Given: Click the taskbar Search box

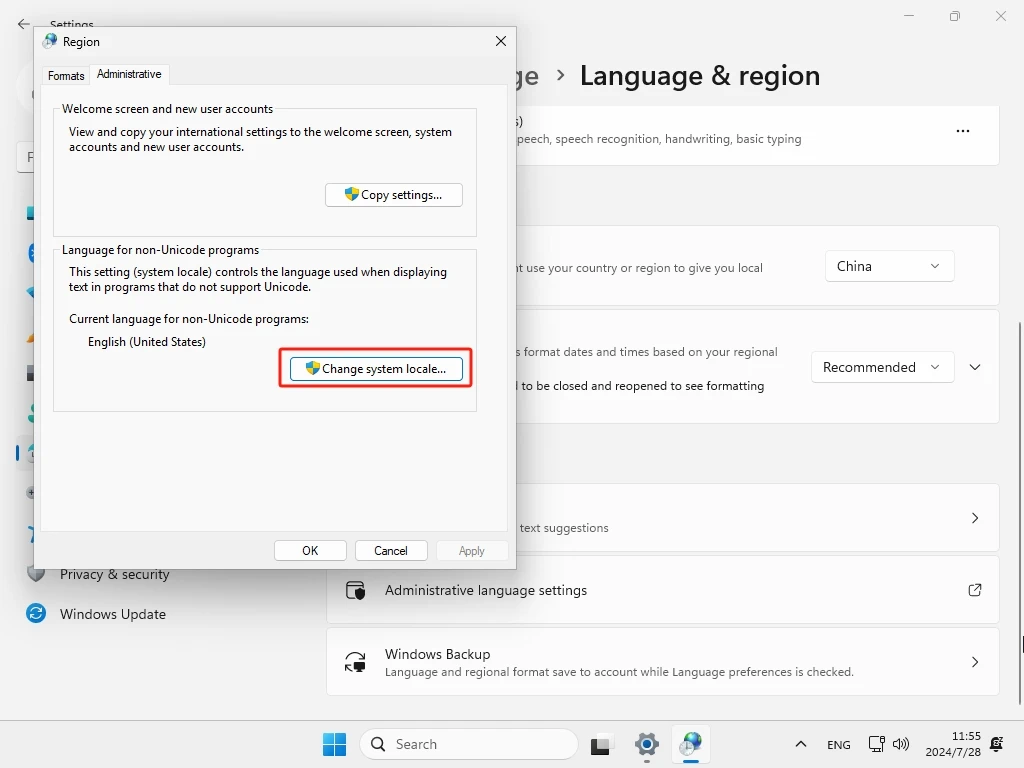Looking at the screenshot, I should pos(468,744).
